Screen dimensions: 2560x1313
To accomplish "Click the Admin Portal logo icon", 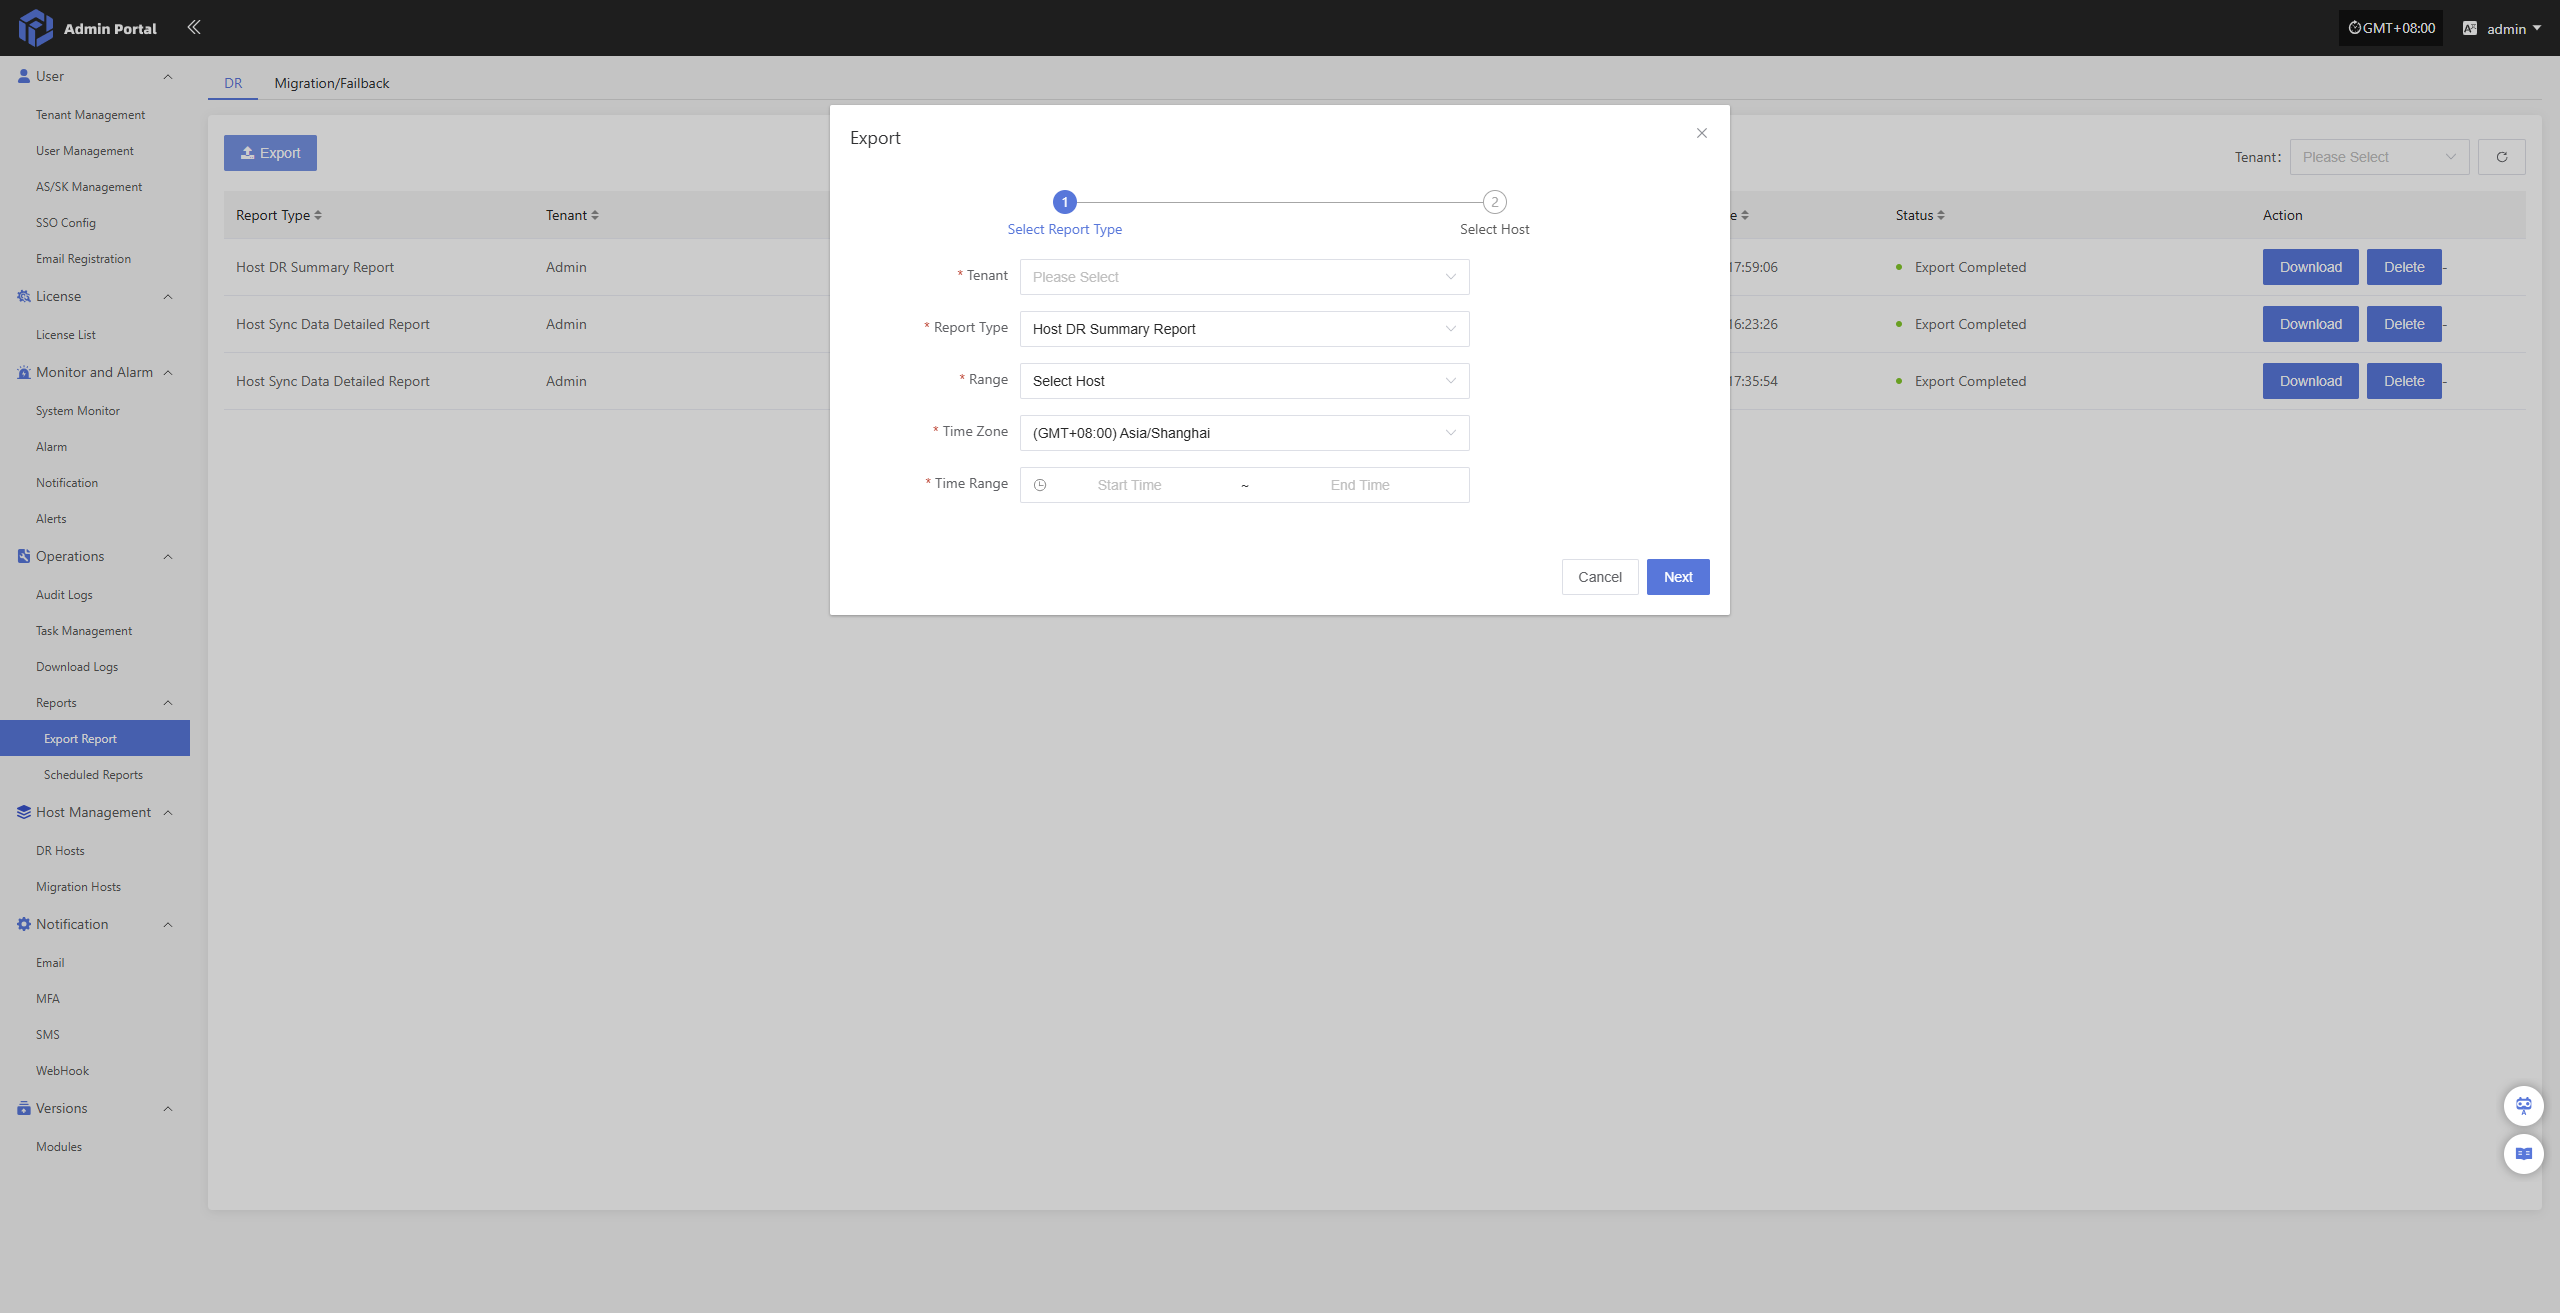I will point(35,28).
